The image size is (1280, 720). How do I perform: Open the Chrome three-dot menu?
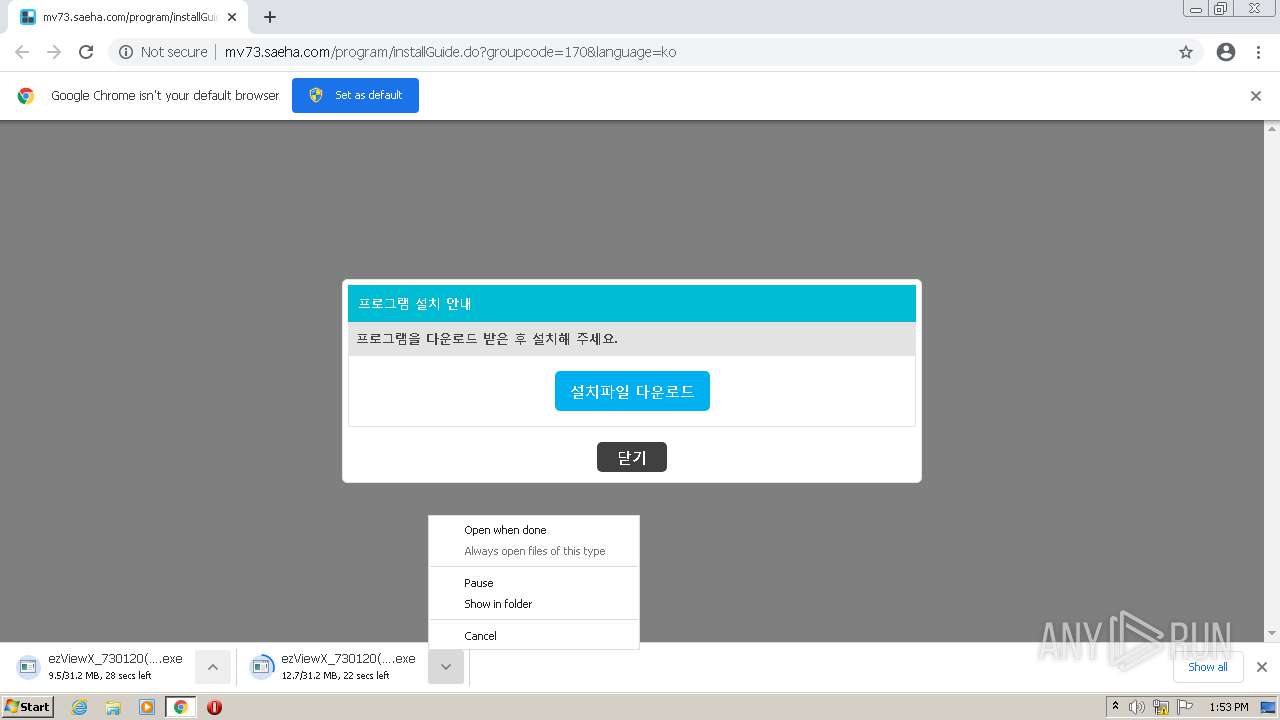(x=1259, y=52)
